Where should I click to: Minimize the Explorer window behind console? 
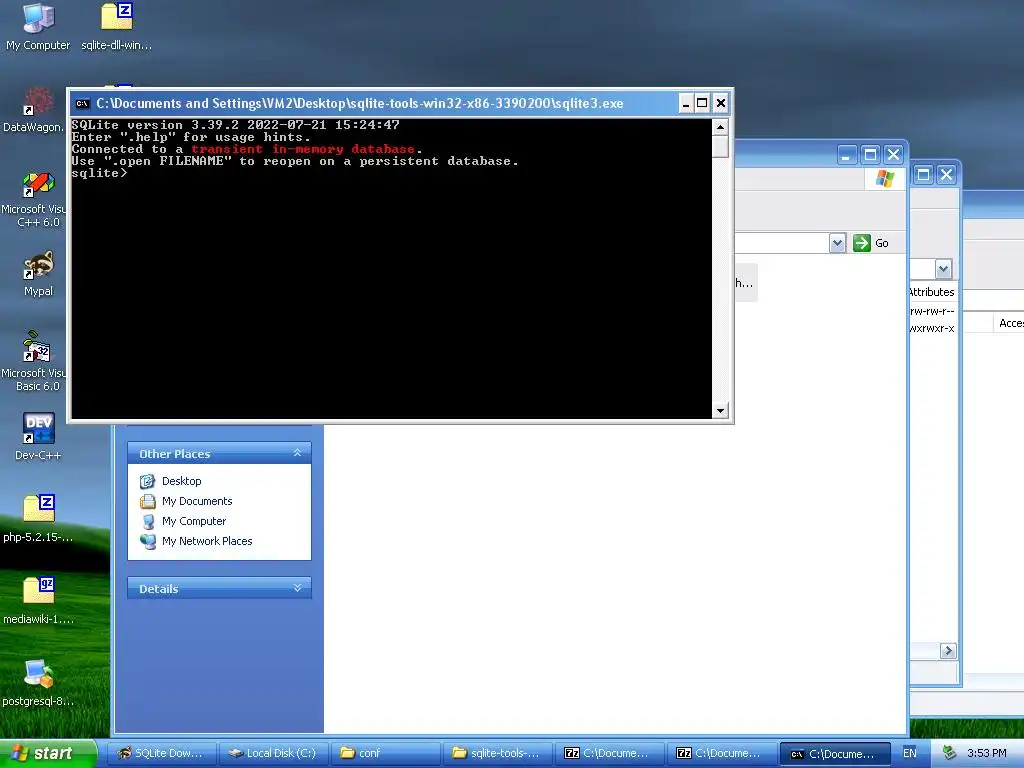(846, 155)
